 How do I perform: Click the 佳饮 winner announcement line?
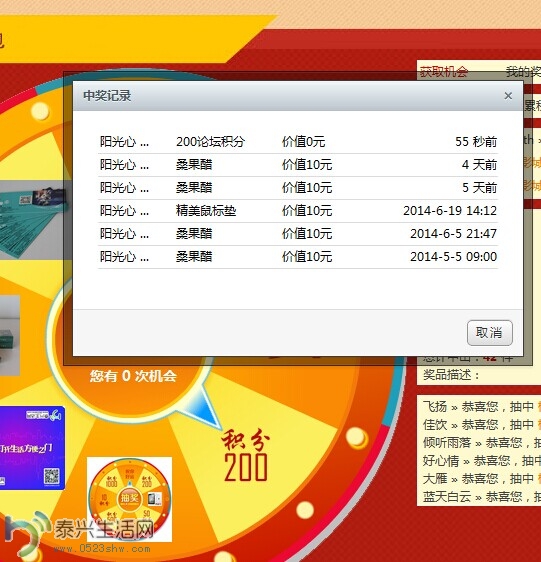click(481, 424)
